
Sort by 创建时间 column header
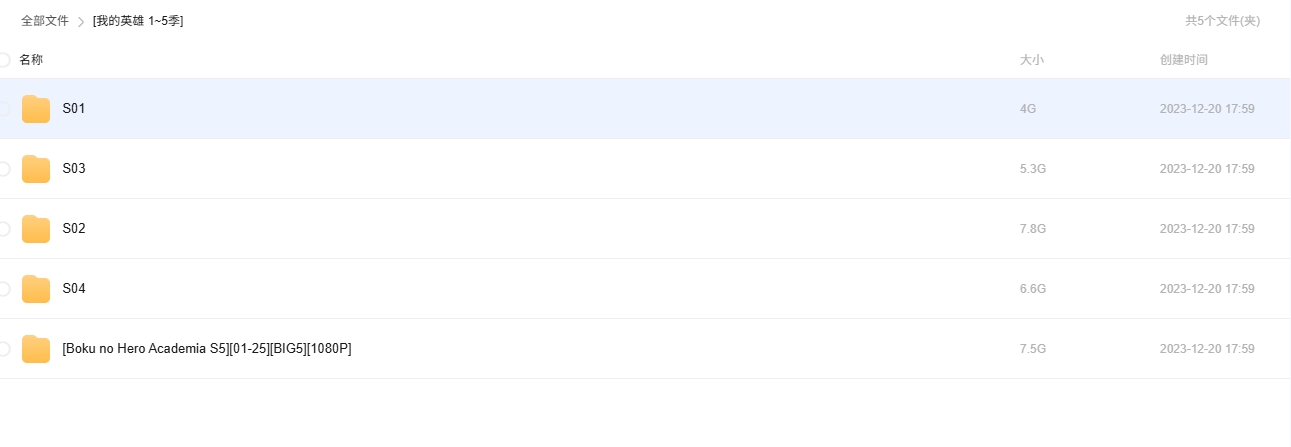point(1183,60)
